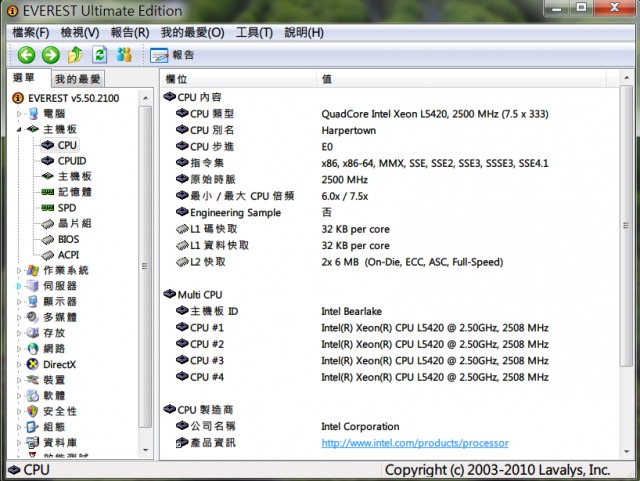Click the 安全性 shield icon

tap(33, 412)
